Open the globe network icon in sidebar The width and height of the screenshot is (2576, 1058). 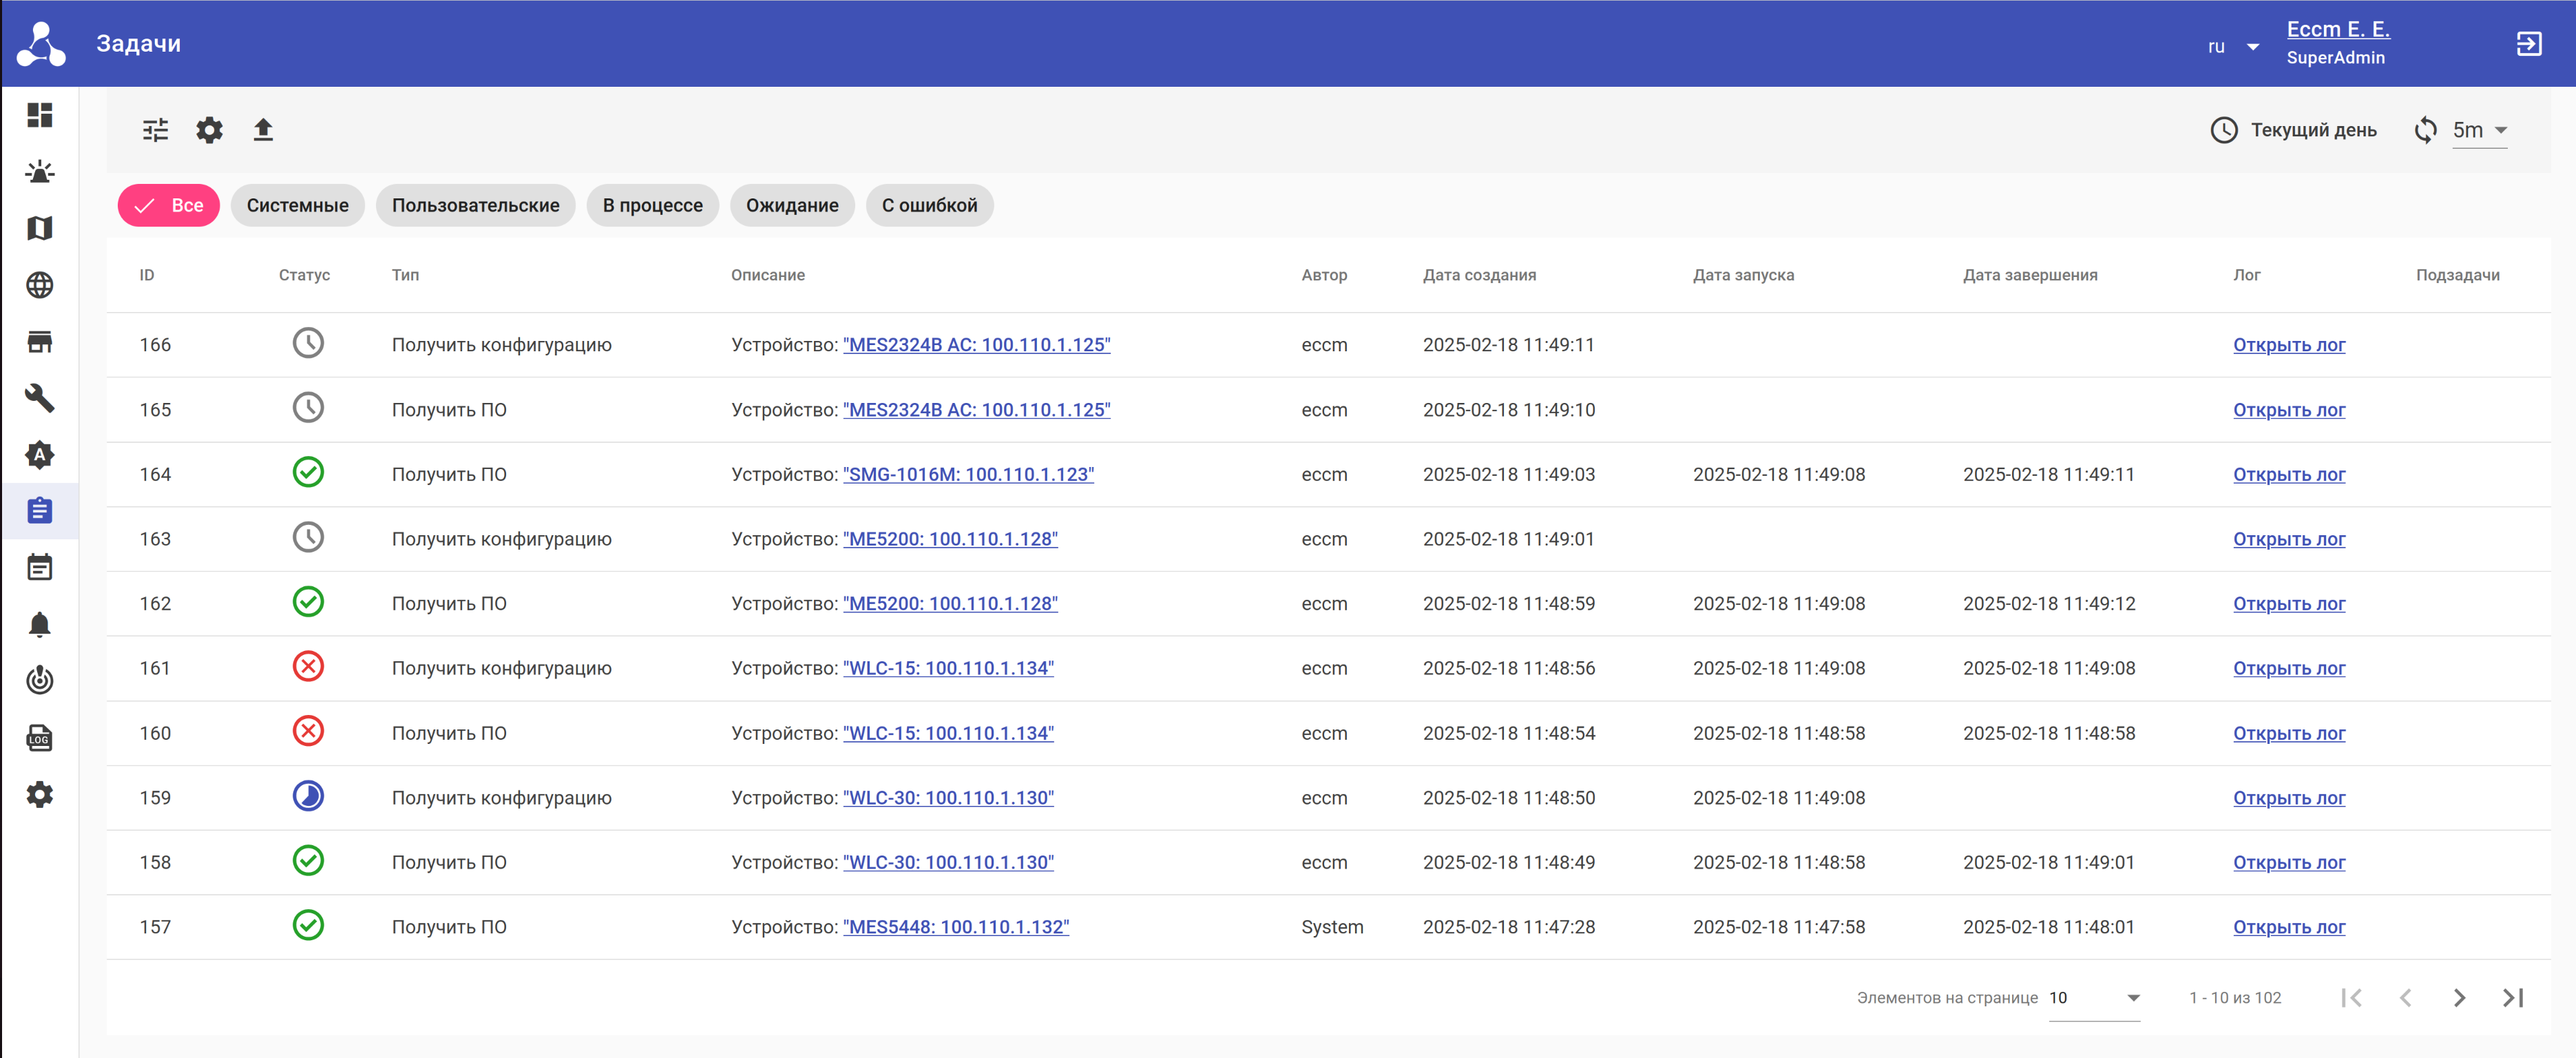[x=40, y=285]
